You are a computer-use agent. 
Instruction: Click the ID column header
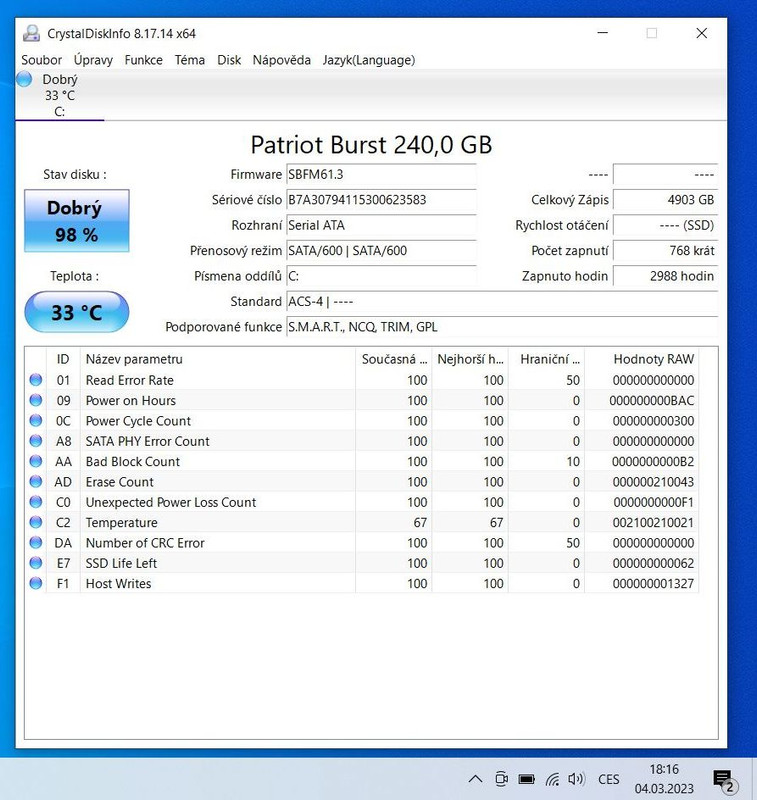click(63, 359)
